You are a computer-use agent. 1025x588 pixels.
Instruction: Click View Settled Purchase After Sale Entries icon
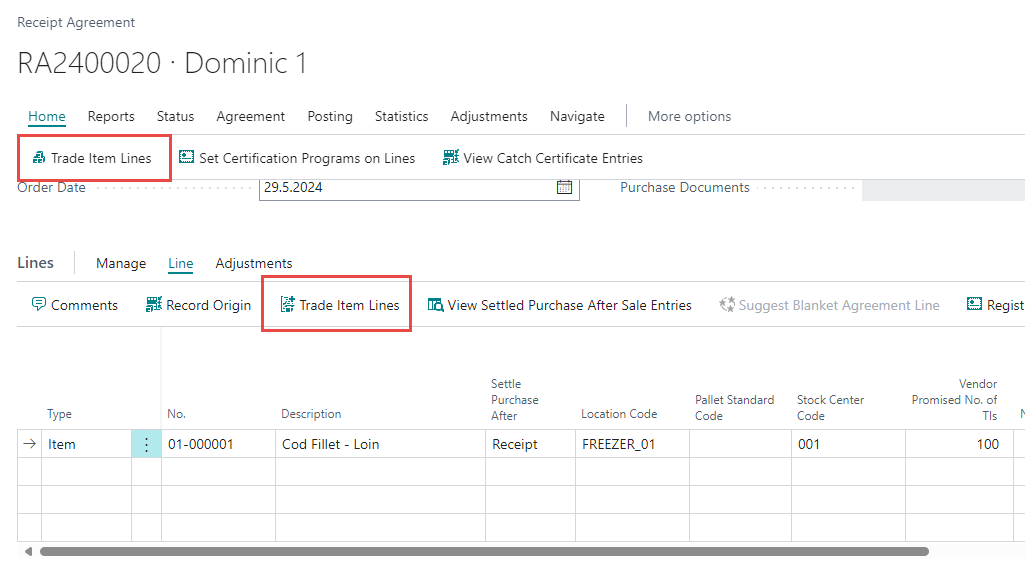435,305
